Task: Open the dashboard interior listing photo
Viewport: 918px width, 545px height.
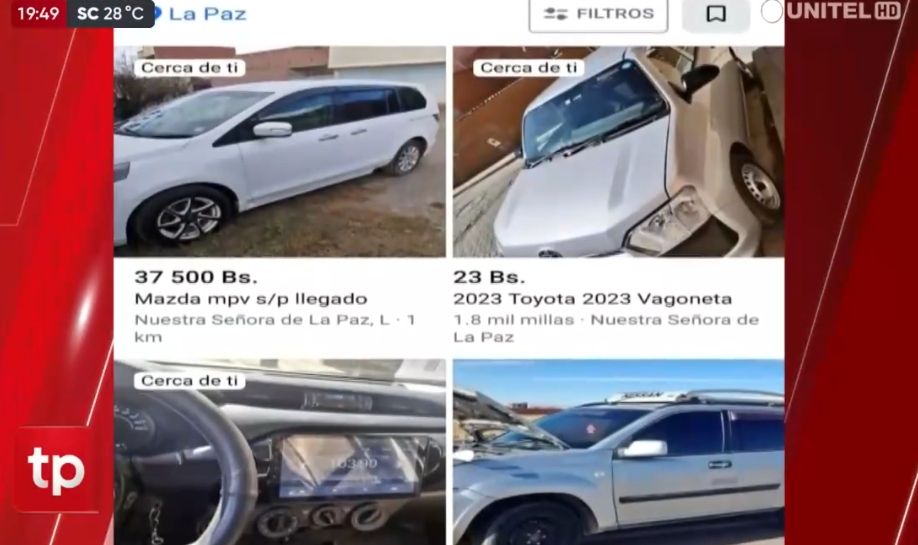Action: click(280, 452)
